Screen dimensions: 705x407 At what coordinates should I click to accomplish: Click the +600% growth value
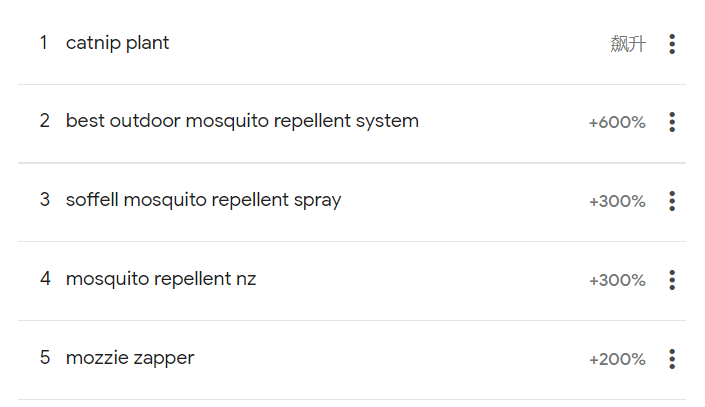pos(617,122)
